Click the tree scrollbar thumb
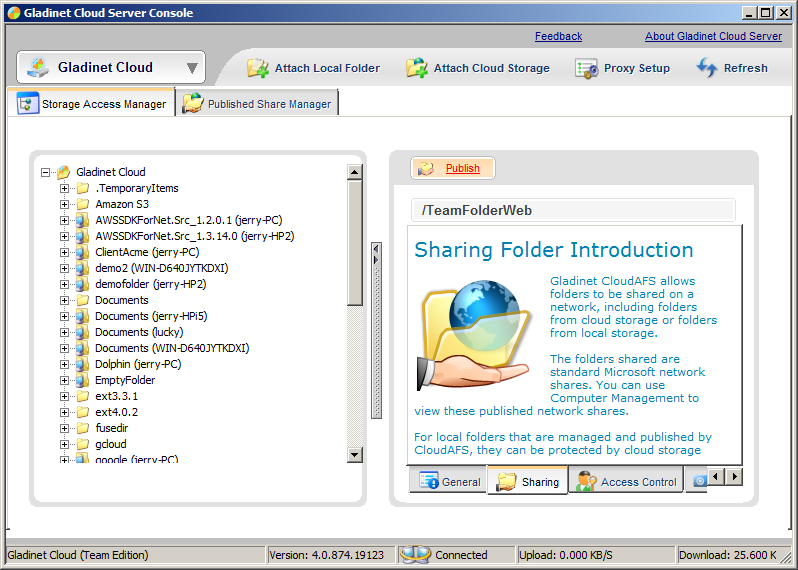The height and width of the screenshot is (570, 798). tap(355, 243)
